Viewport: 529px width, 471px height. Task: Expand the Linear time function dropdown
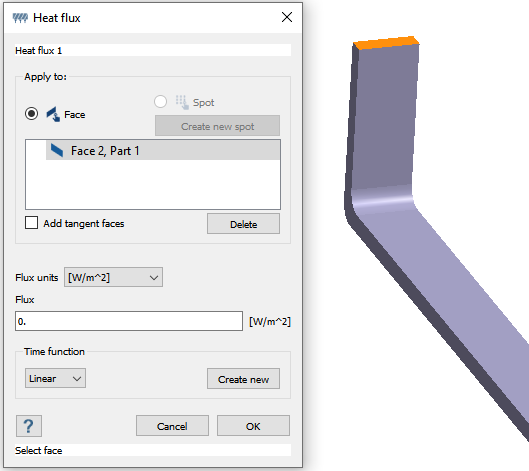55,378
